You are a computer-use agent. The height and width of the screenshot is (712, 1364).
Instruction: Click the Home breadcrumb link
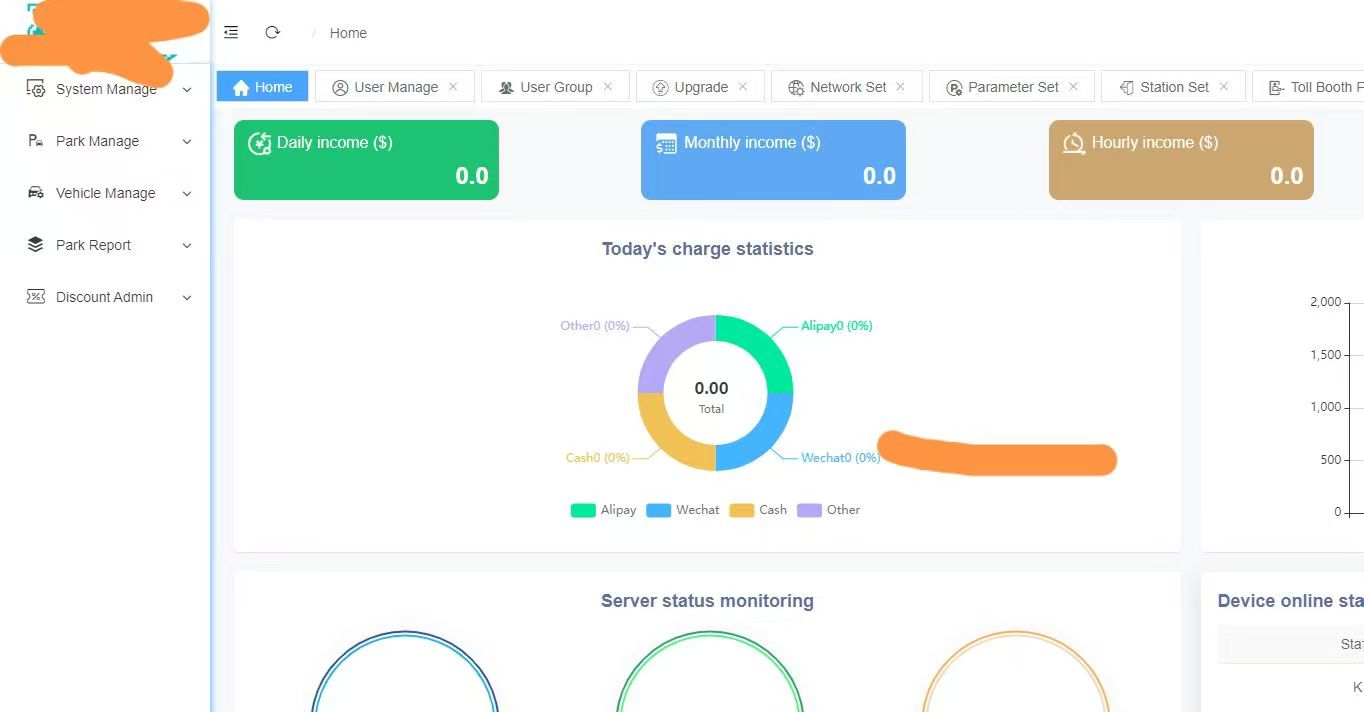tap(348, 33)
